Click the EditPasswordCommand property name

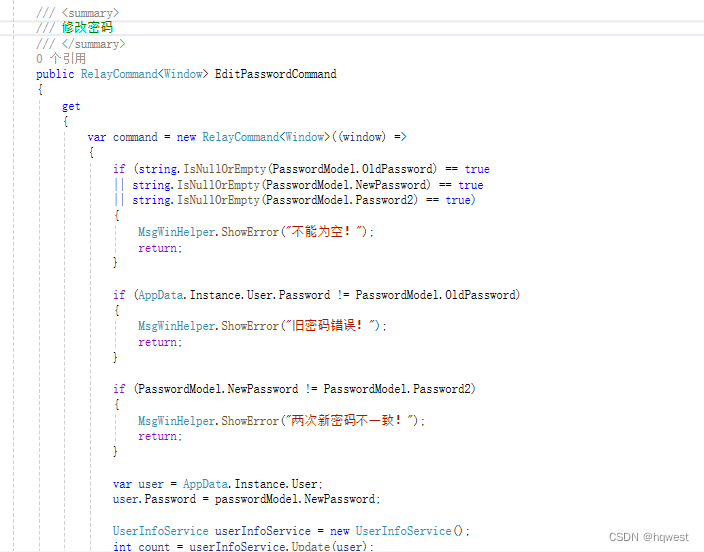click(x=275, y=74)
